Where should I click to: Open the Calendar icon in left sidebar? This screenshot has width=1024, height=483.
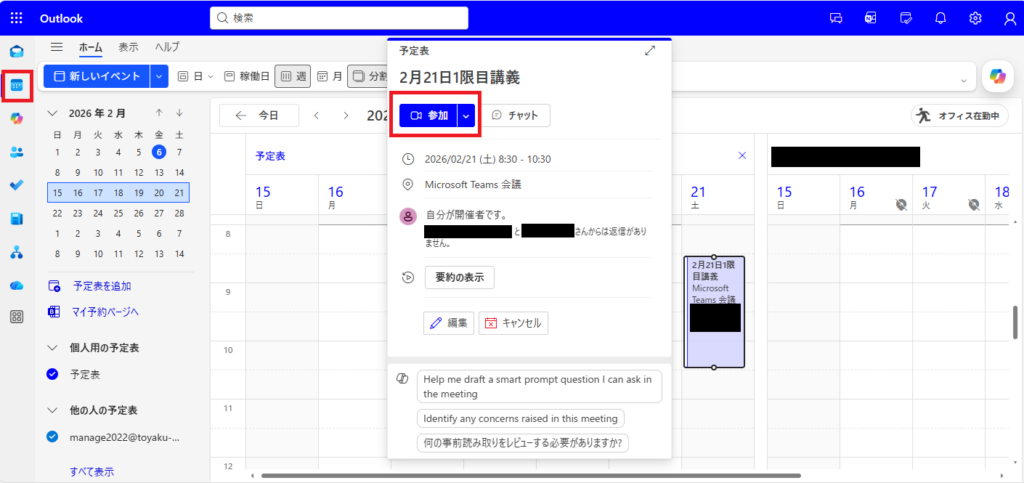16,85
